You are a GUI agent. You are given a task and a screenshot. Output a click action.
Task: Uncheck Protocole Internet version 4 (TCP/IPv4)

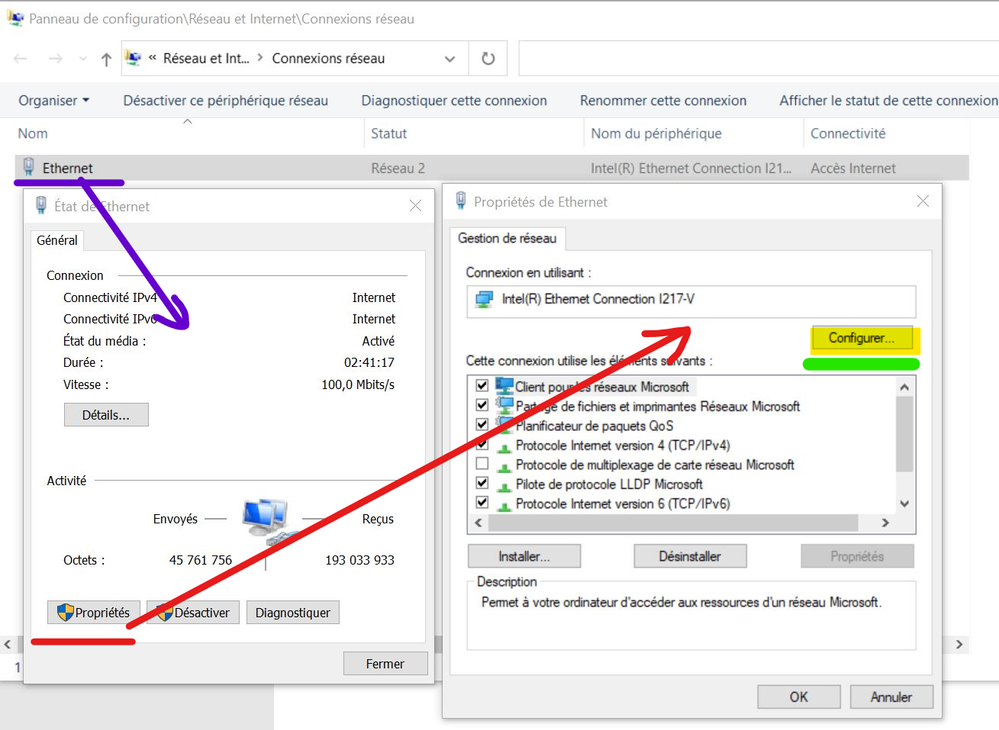pyautogui.click(x=483, y=445)
